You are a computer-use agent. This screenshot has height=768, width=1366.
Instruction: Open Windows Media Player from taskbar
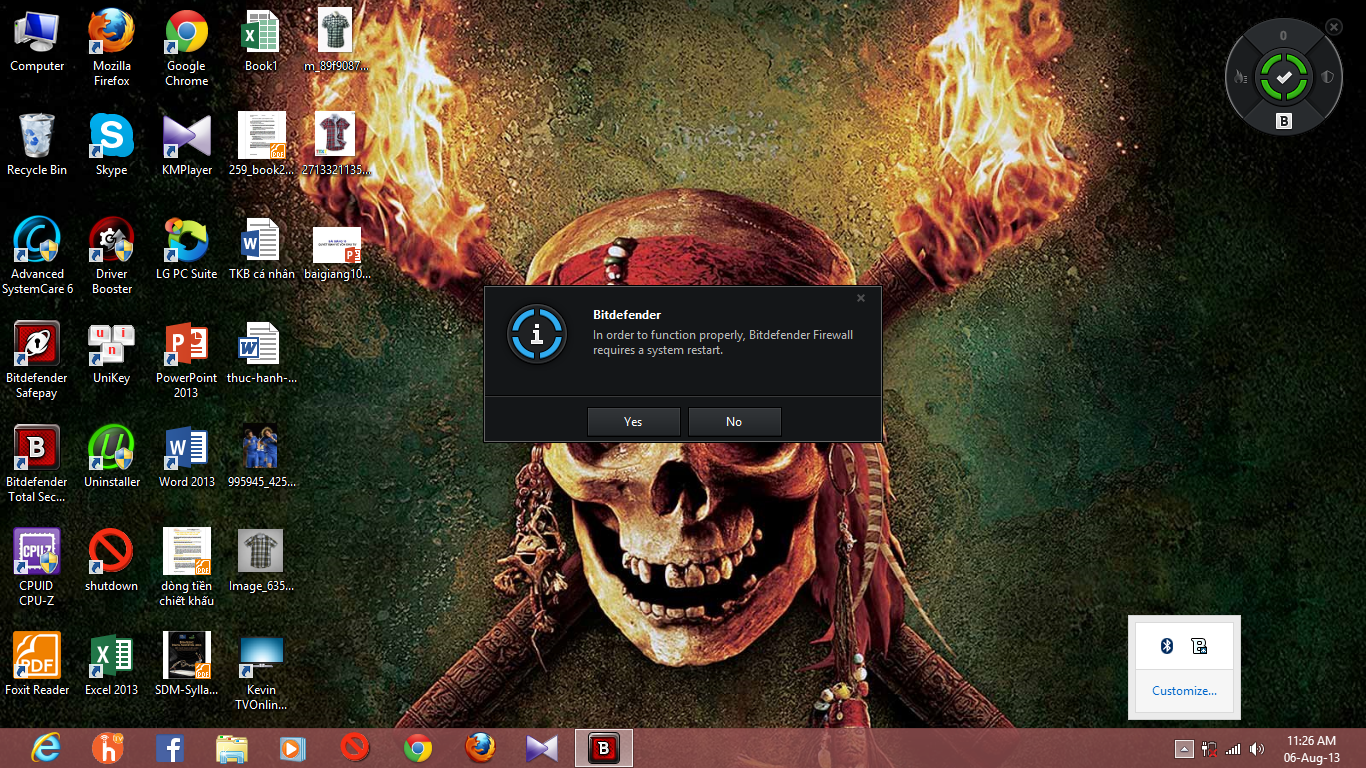click(x=293, y=748)
